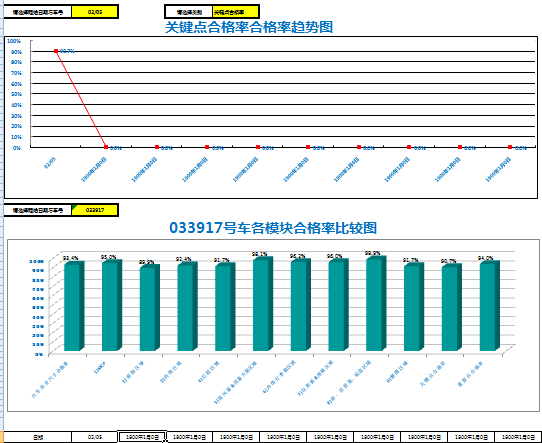This screenshot has height=443, width=542.
Task: Click the 02/05 axis label under trend chart
Action: 50,163
